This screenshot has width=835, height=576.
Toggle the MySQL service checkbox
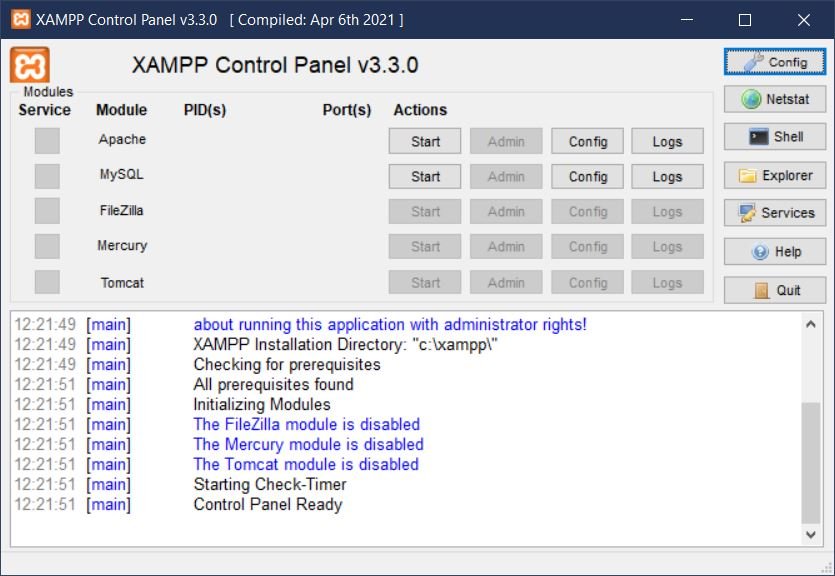[47, 176]
